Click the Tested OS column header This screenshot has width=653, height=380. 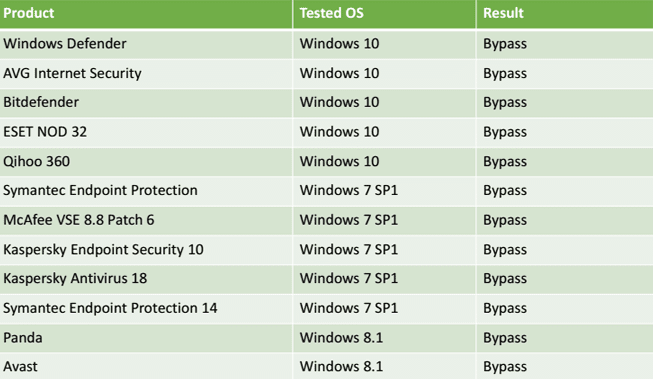pyautogui.click(x=384, y=14)
